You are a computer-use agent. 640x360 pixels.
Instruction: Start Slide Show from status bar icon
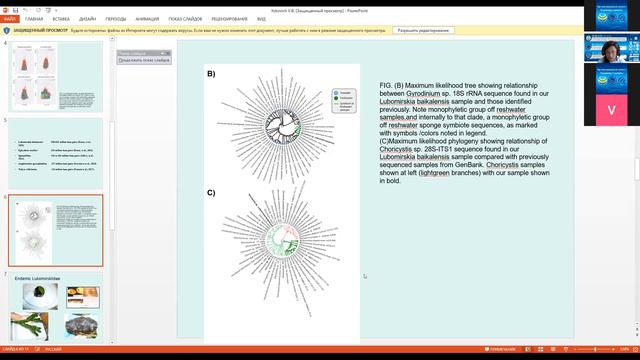(x=566, y=349)
